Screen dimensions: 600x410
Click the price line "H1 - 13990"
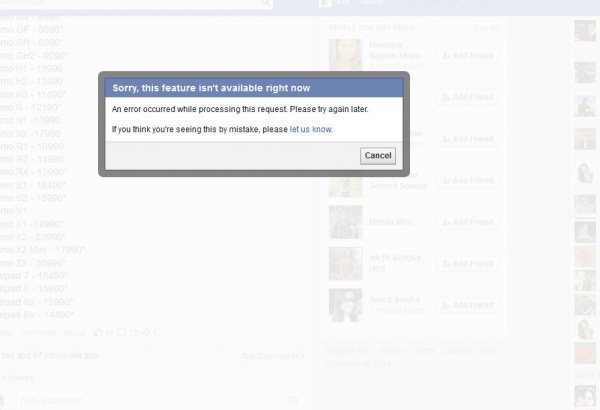point(31,69)
